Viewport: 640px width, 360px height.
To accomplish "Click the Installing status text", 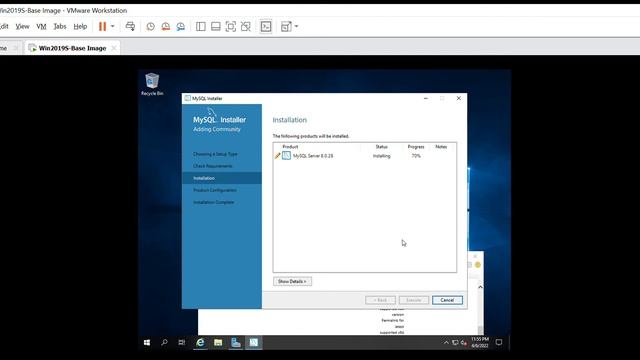I will coord(382,156).
